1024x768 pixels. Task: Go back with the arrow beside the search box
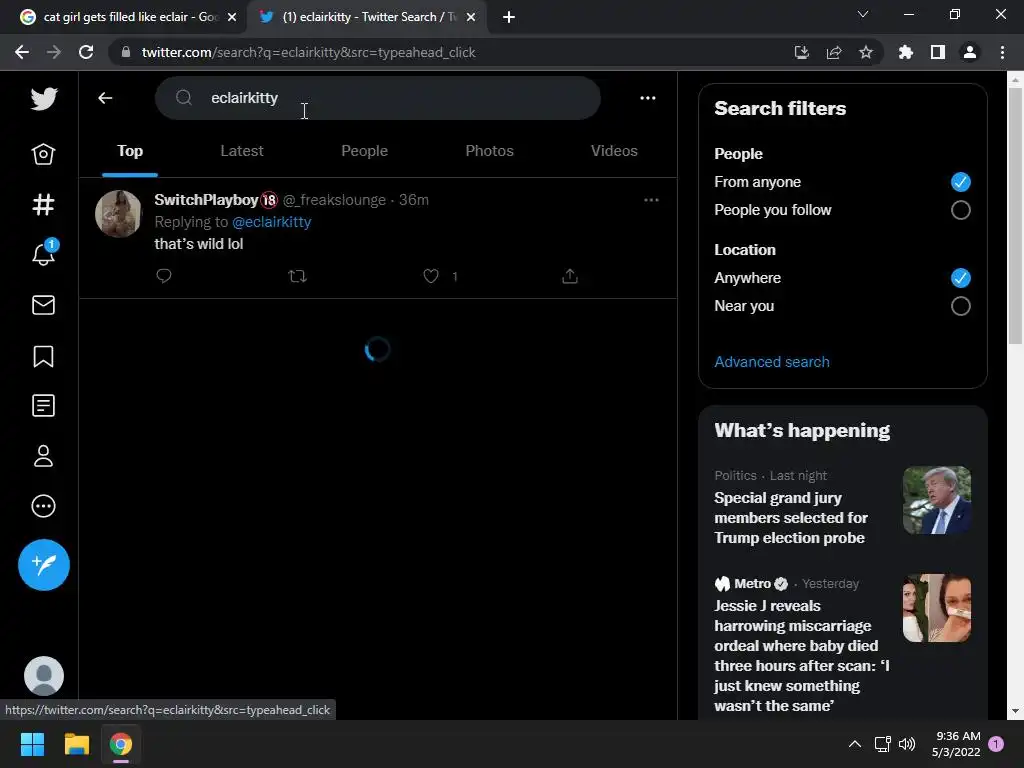tap(105, 98)
